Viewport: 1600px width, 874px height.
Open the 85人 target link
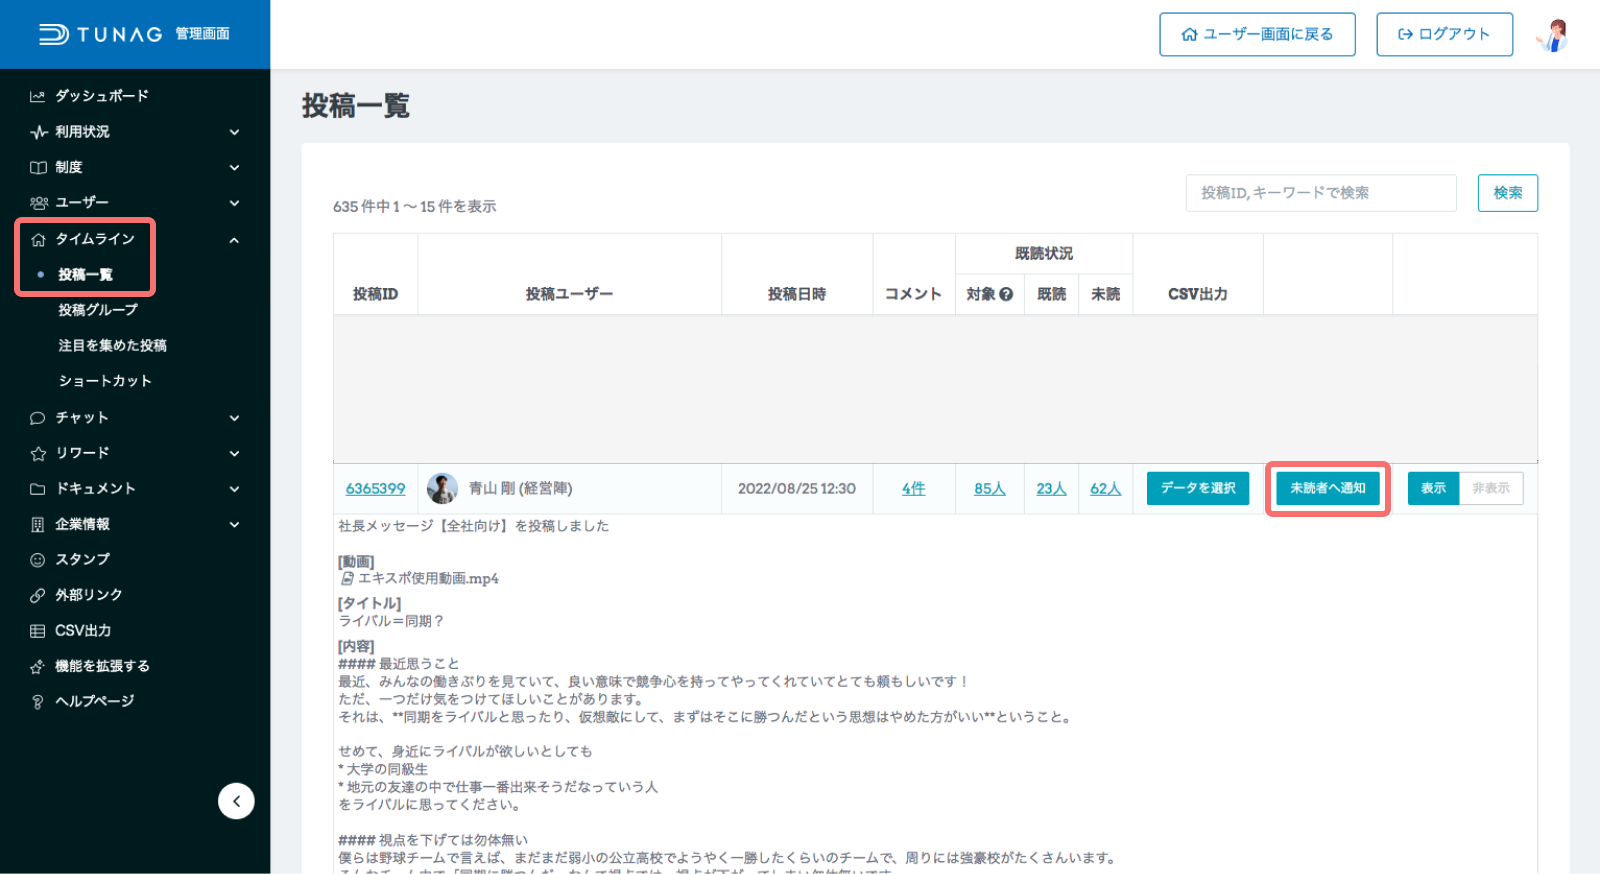click(989, 489)
